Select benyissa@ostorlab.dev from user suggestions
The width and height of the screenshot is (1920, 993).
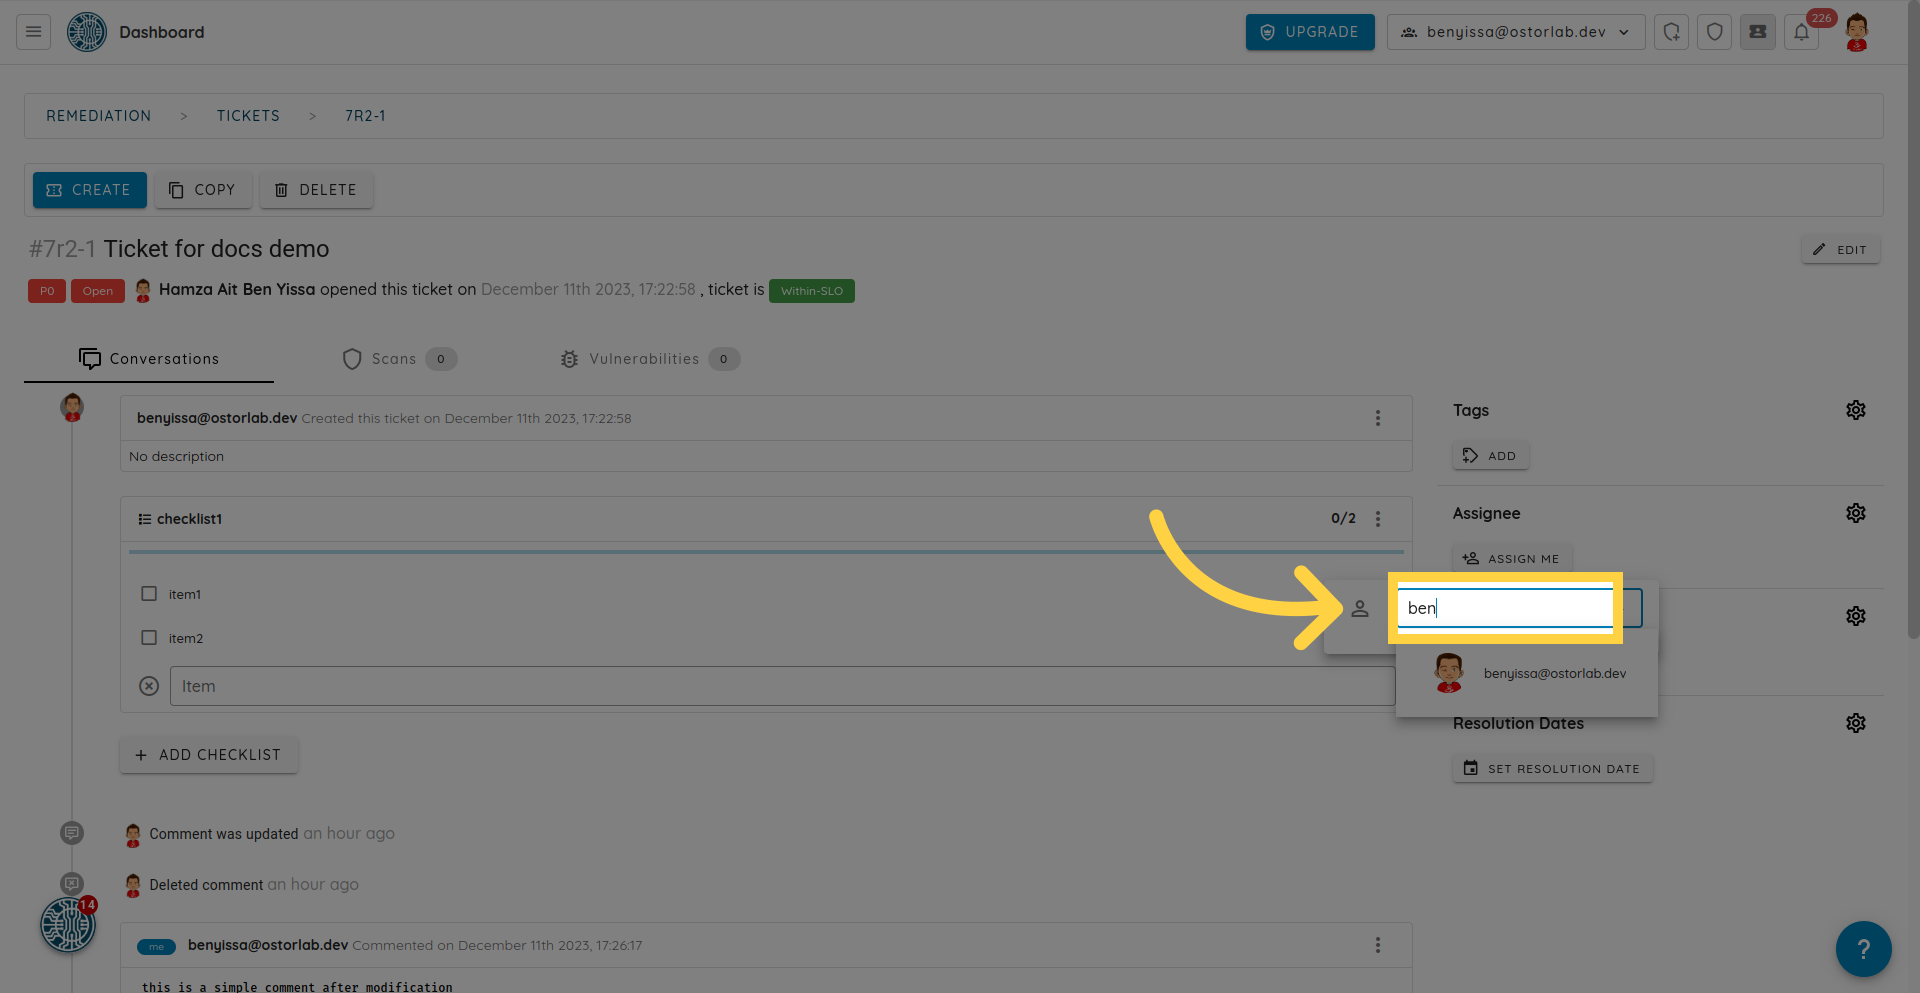(x=1553, y=674)
